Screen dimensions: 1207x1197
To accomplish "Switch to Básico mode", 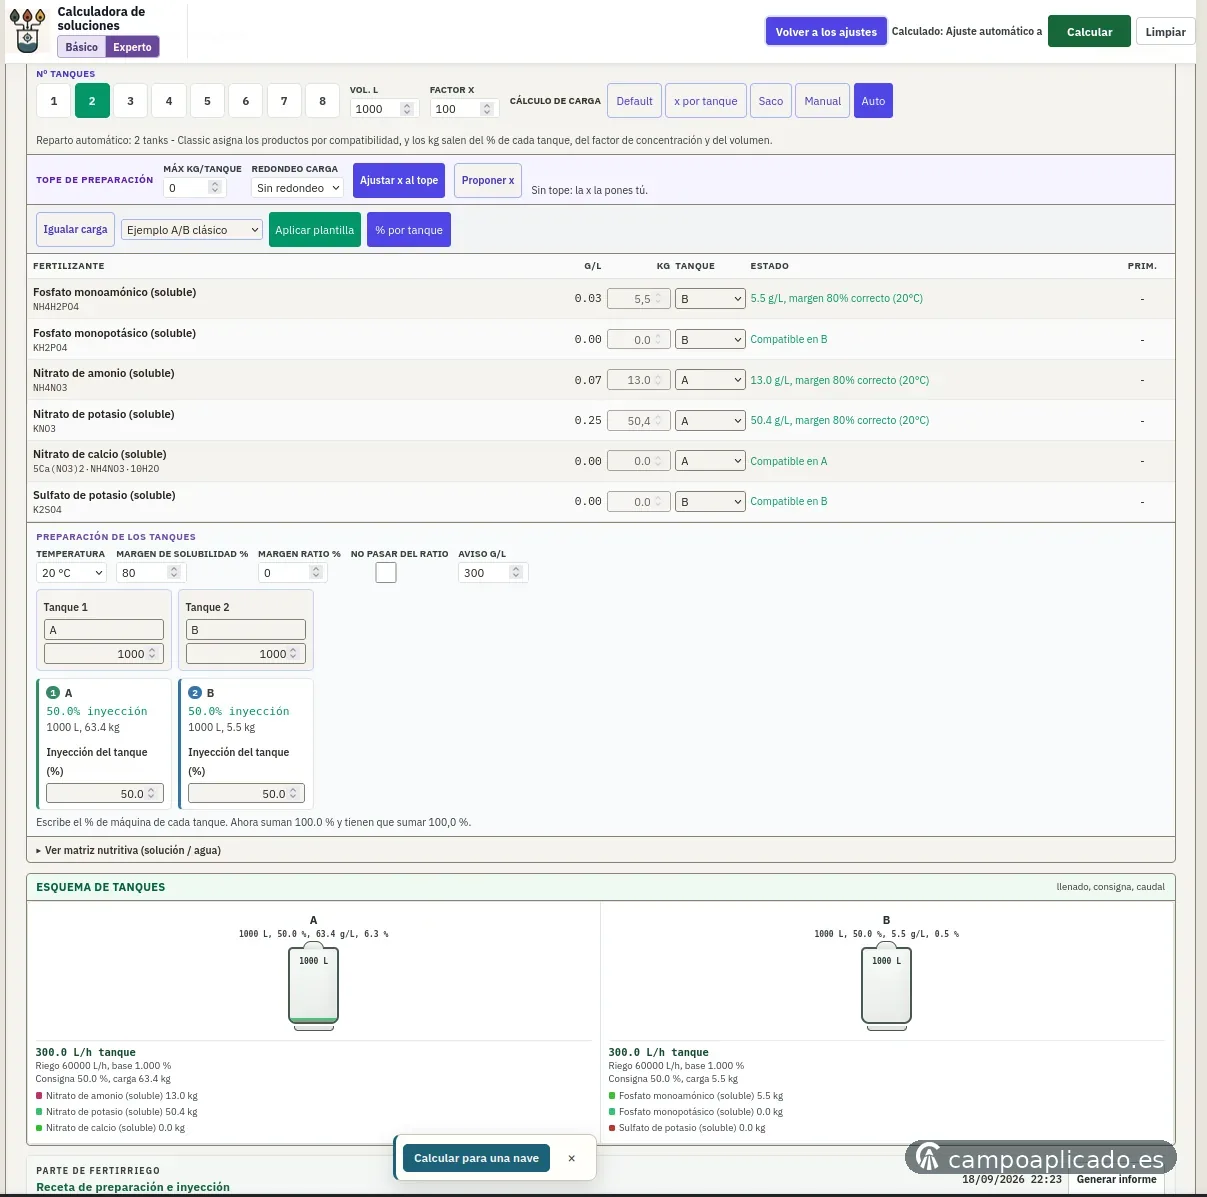I will tap(82, 47).
